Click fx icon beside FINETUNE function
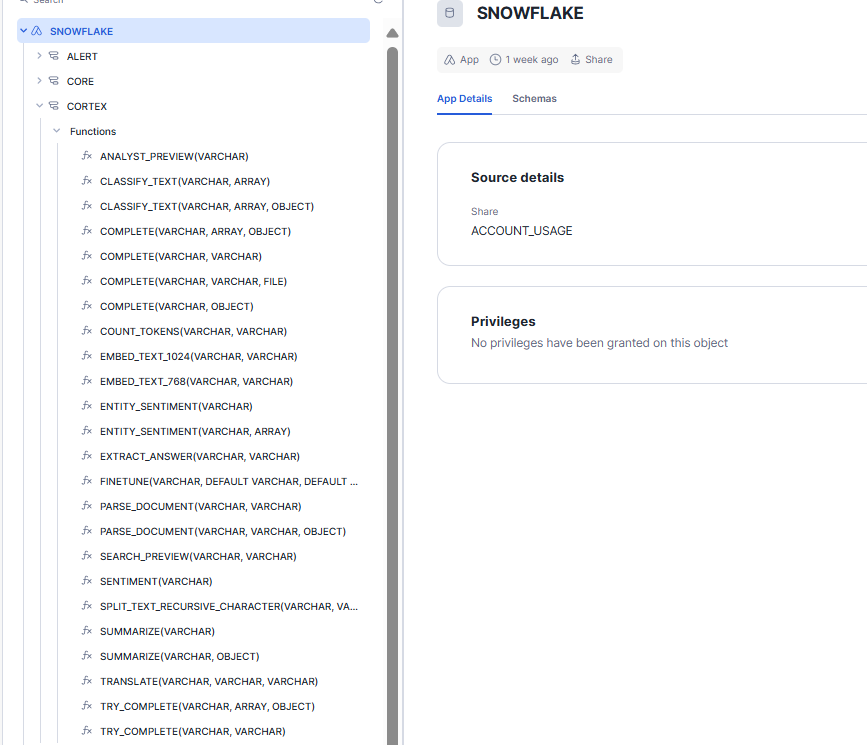Screen dimensions: 867x745 87,481
